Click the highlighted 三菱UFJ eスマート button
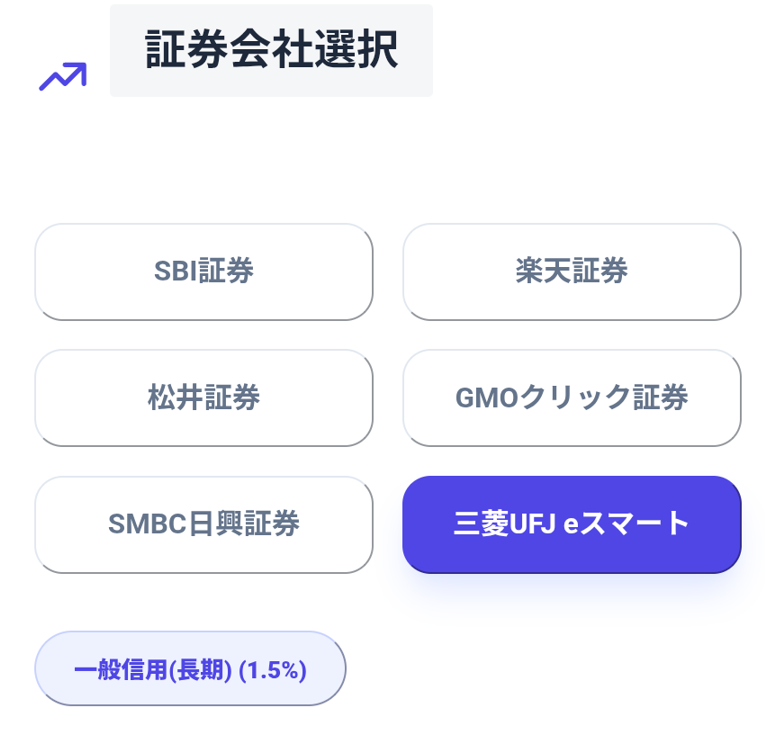Screen dimensions: 765x729 (571, 524)
